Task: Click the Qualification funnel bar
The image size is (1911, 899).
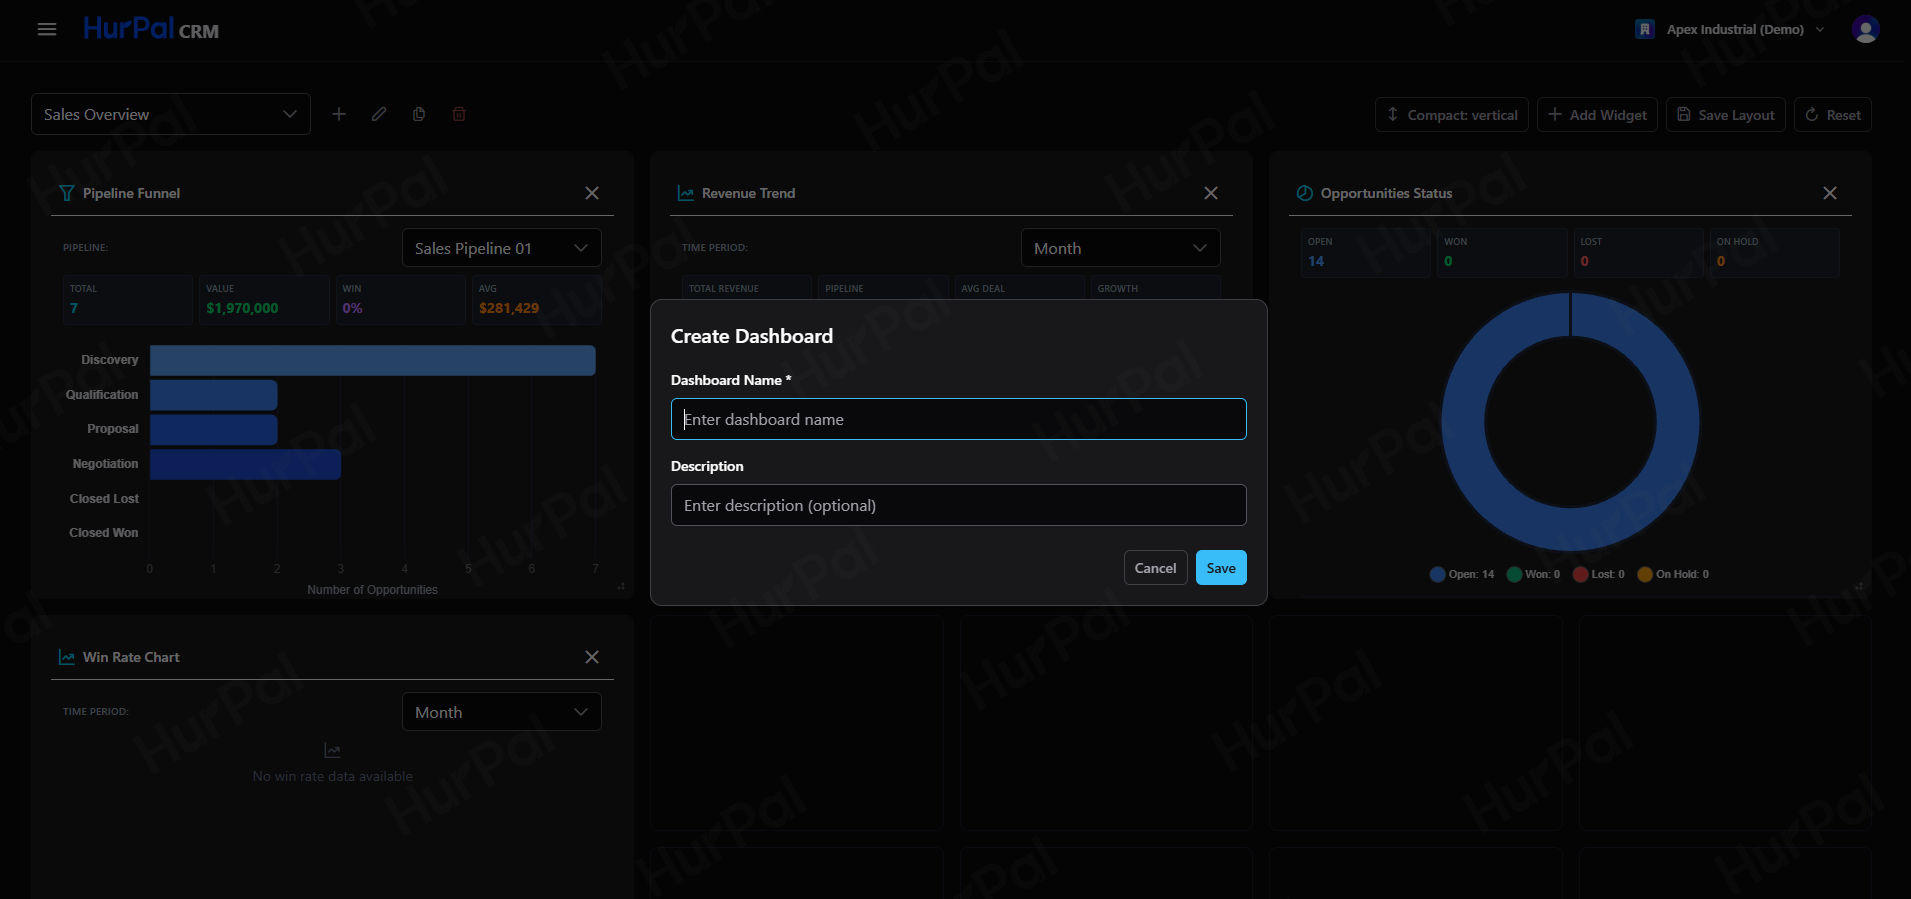Action: pos(214,395)
